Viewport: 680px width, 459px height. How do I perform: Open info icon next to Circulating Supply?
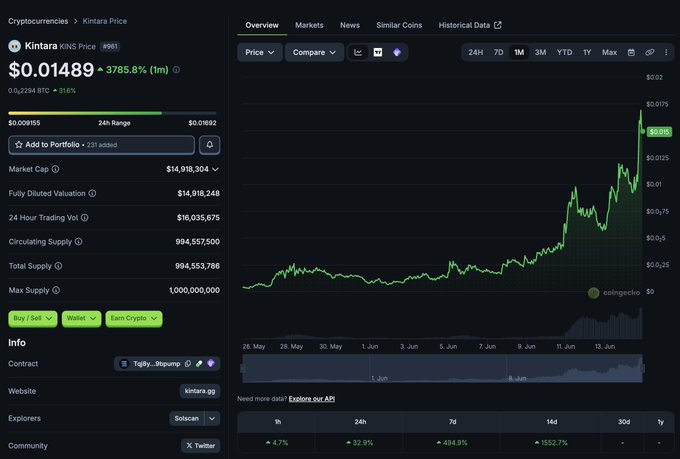(x=78, y=242)
